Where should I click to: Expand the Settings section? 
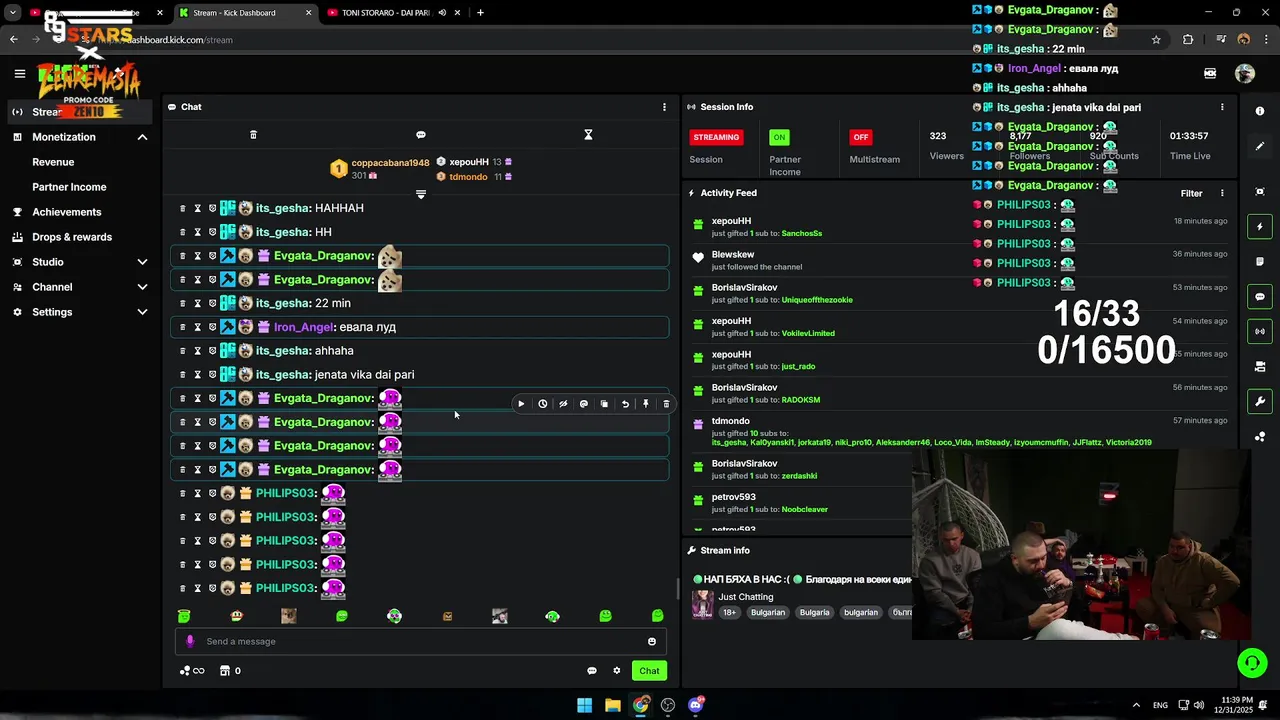(142, 312)
